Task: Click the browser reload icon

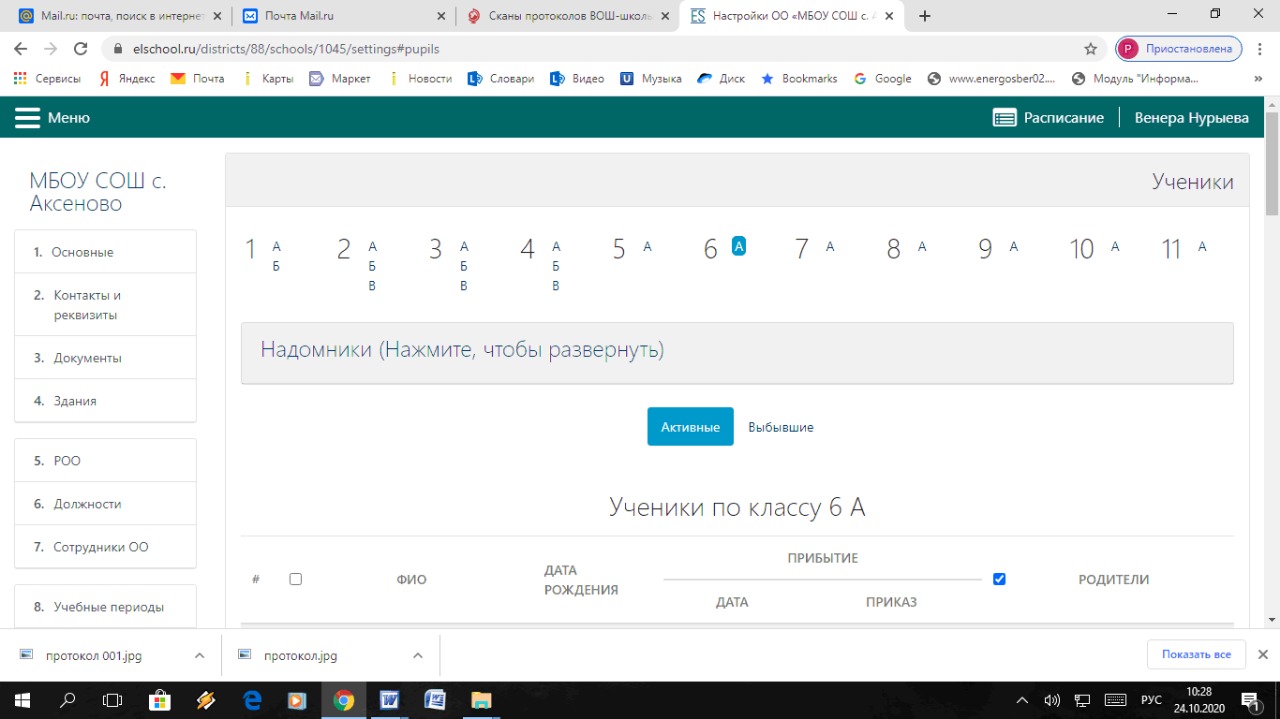Action: coord(81,49)
